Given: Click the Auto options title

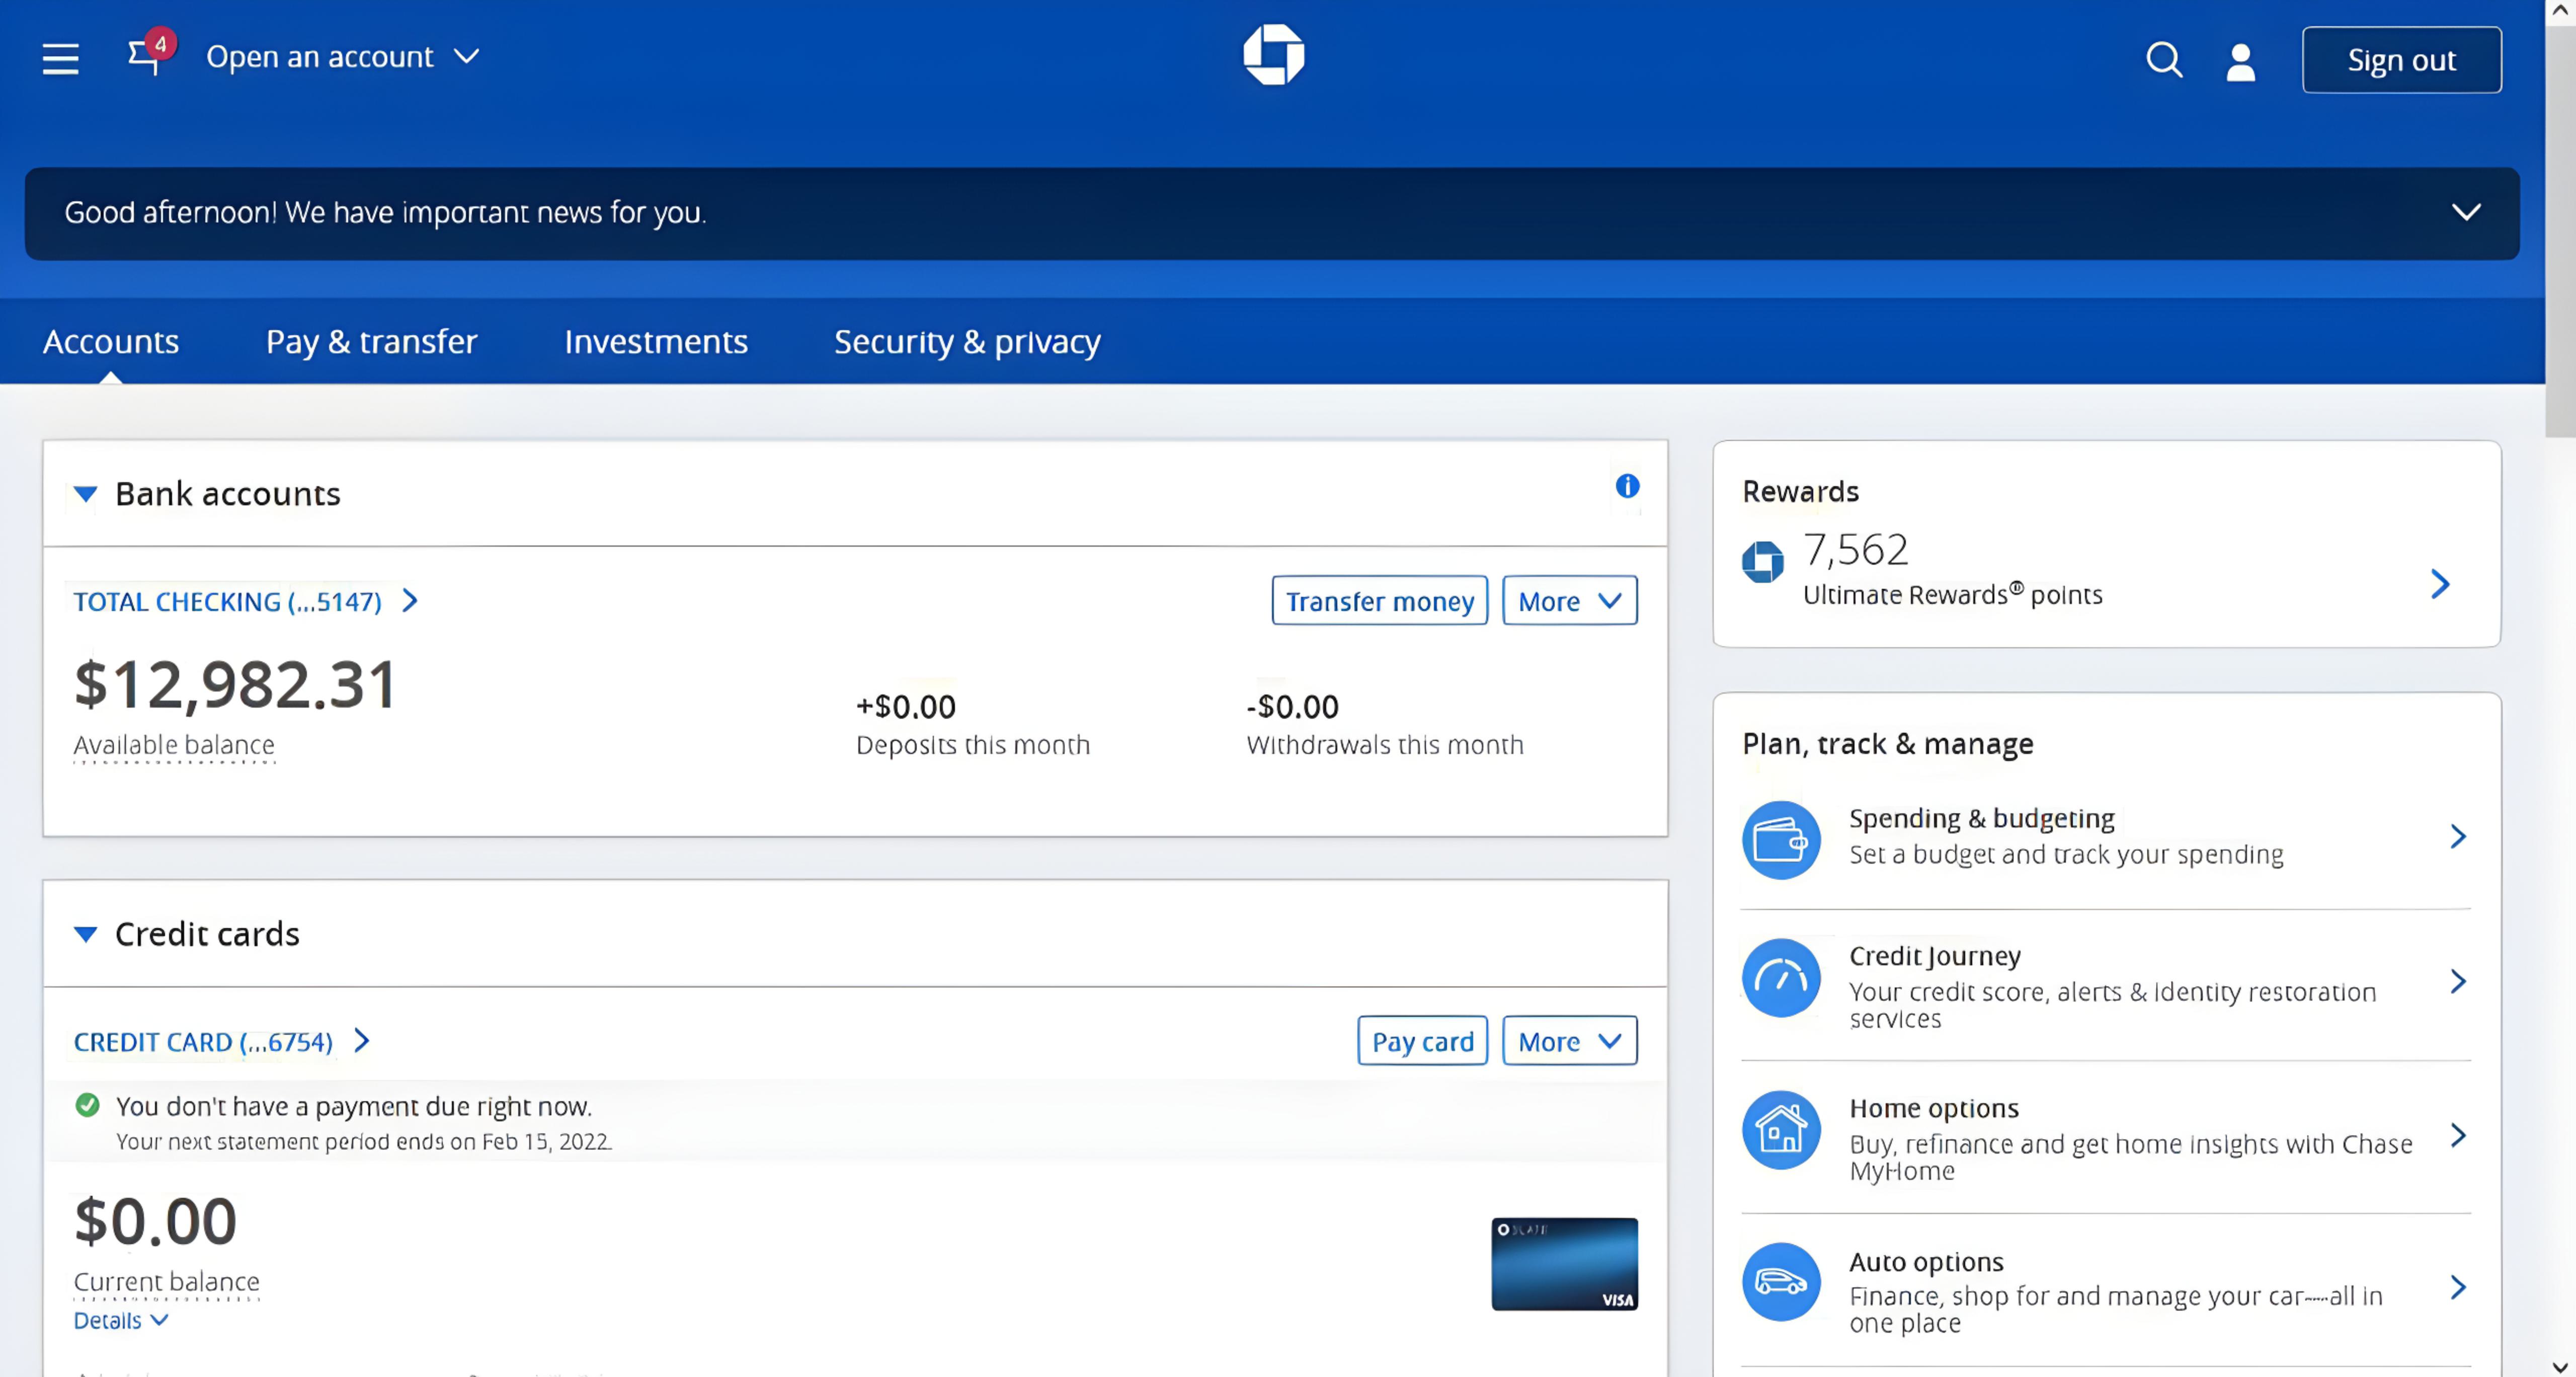Looking at the screenshot, I should click(x=1926, y=1262).
